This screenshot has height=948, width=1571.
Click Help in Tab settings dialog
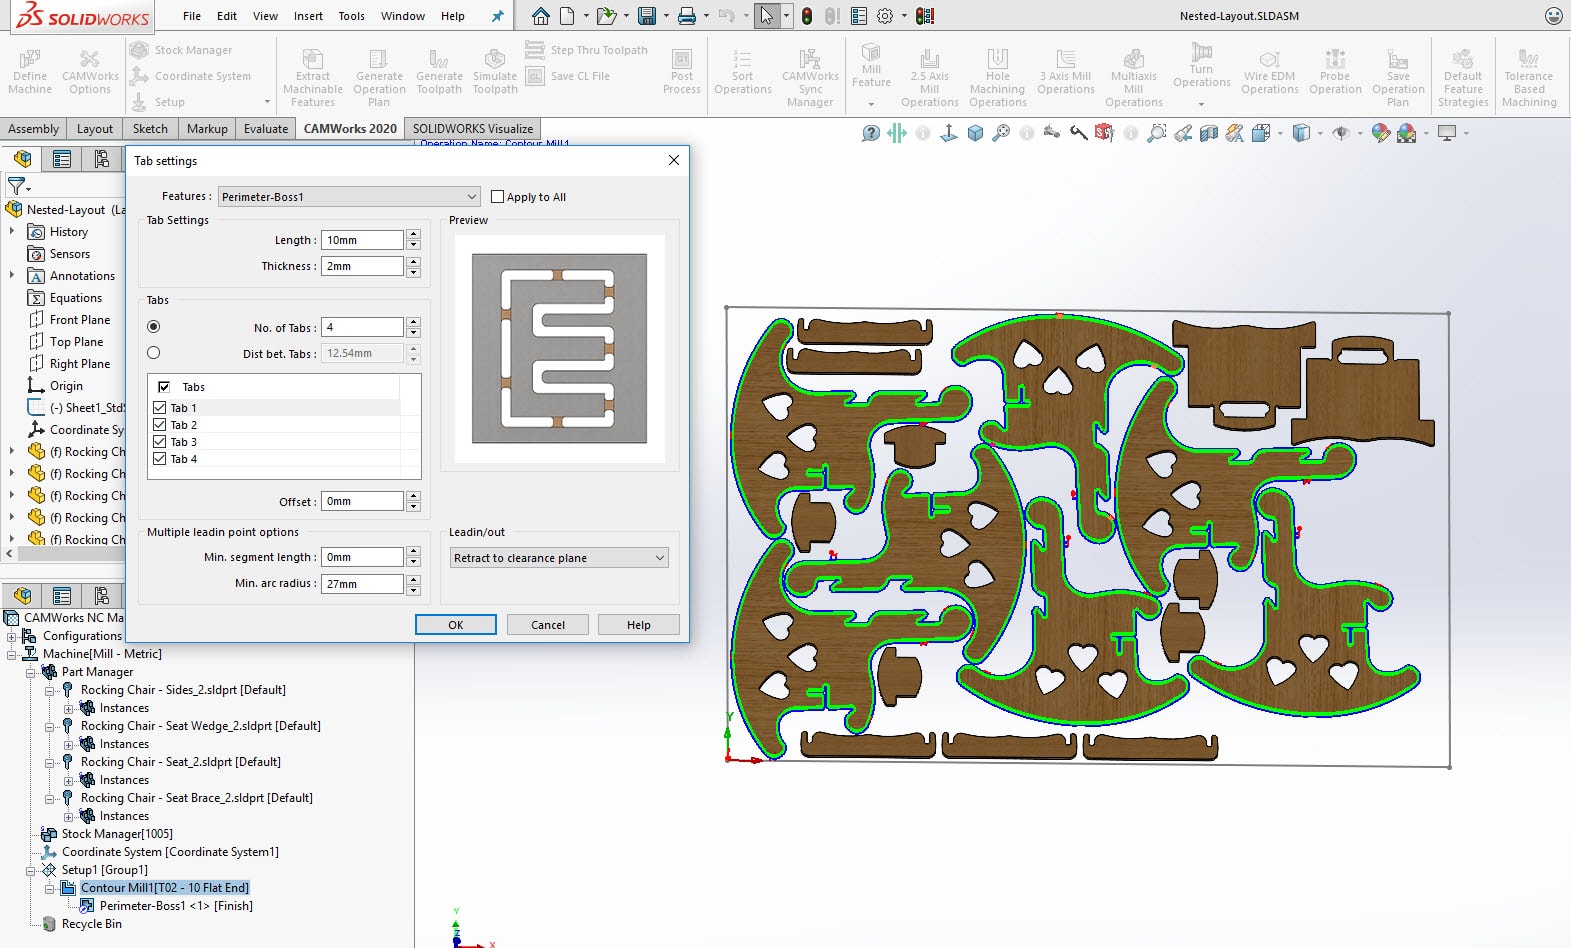coord(638,625)
